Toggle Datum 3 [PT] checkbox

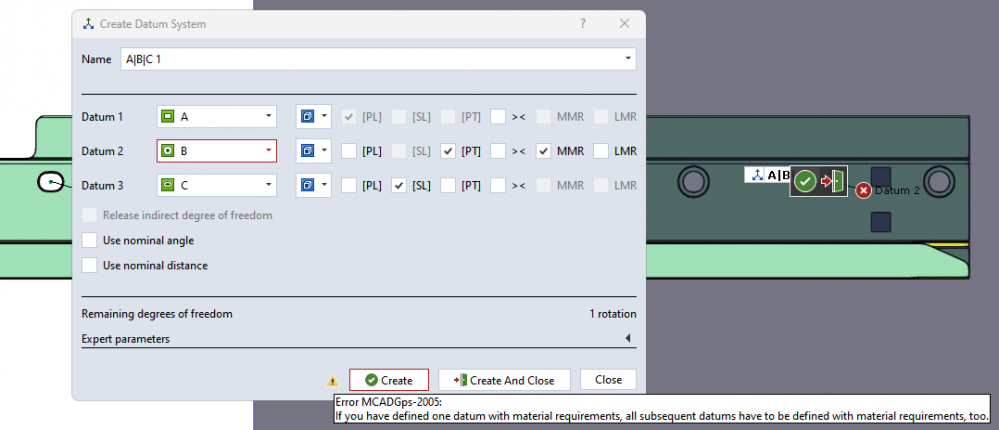(x=448, y=185)
